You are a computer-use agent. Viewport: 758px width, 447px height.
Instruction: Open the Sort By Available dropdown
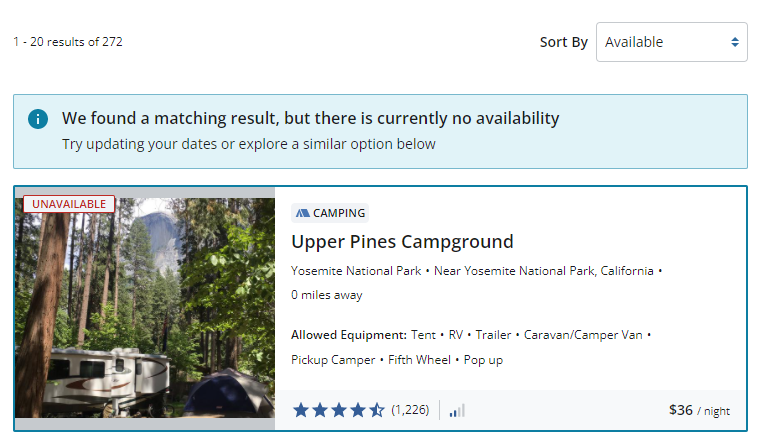click(671, 42)
